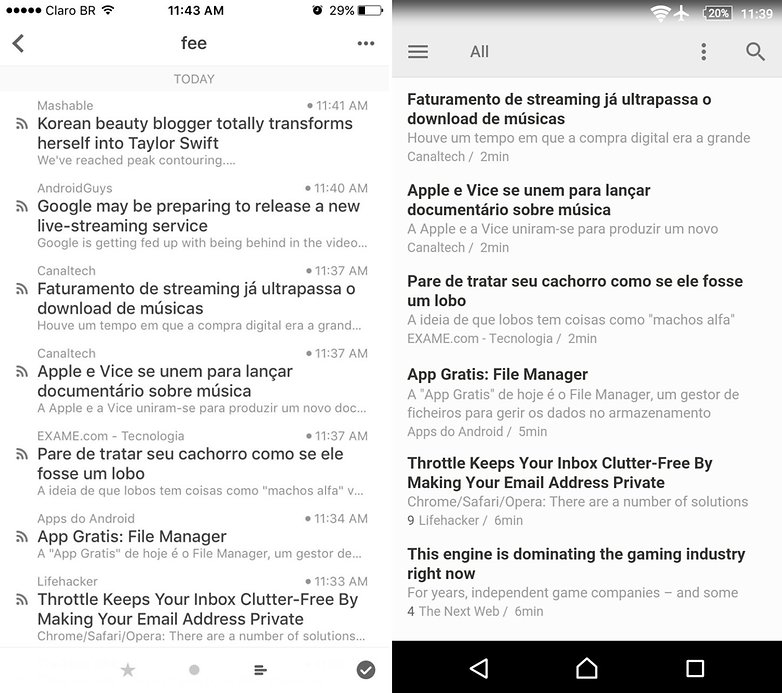
Task: Open Android 'Apple e Vice se unem' headline
Action: tap(529, 200)
